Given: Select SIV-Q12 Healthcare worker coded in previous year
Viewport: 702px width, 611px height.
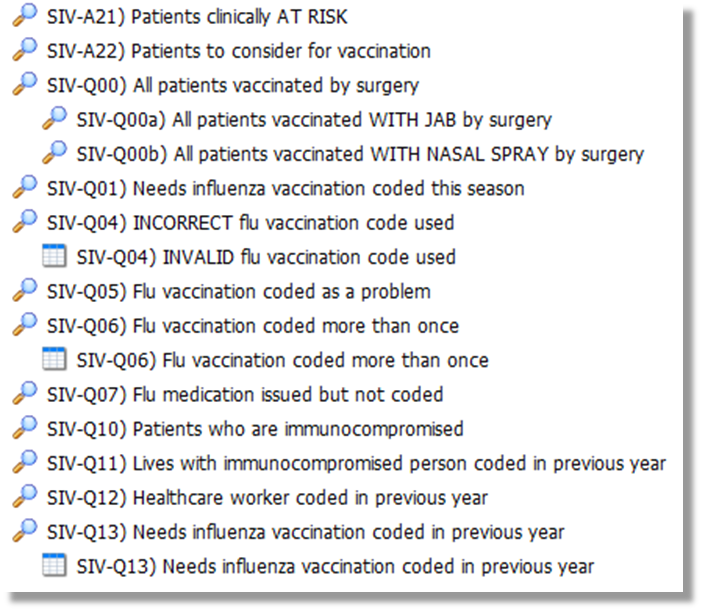Looking at the screenshot, I should click(x=267, y=498).
